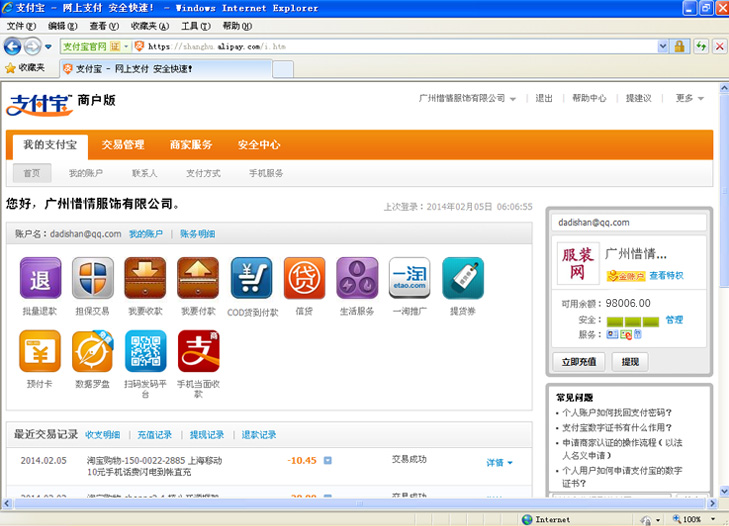Screen dimensions: 729x526
Task: Click the red Stop loading icon
Action: pyautogui.click(x=720, y=47)
